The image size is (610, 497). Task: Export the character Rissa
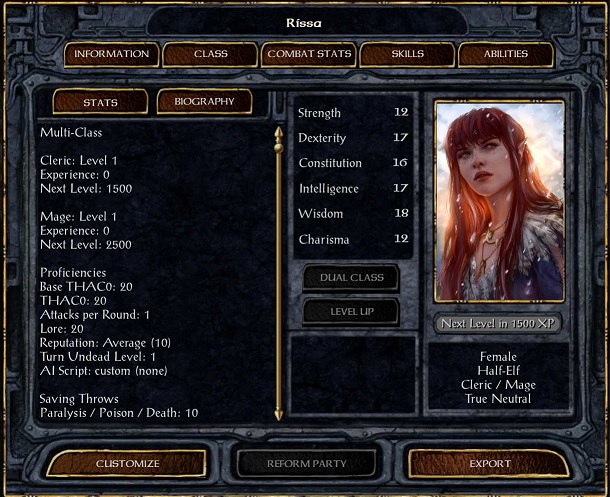click(489, 464)
